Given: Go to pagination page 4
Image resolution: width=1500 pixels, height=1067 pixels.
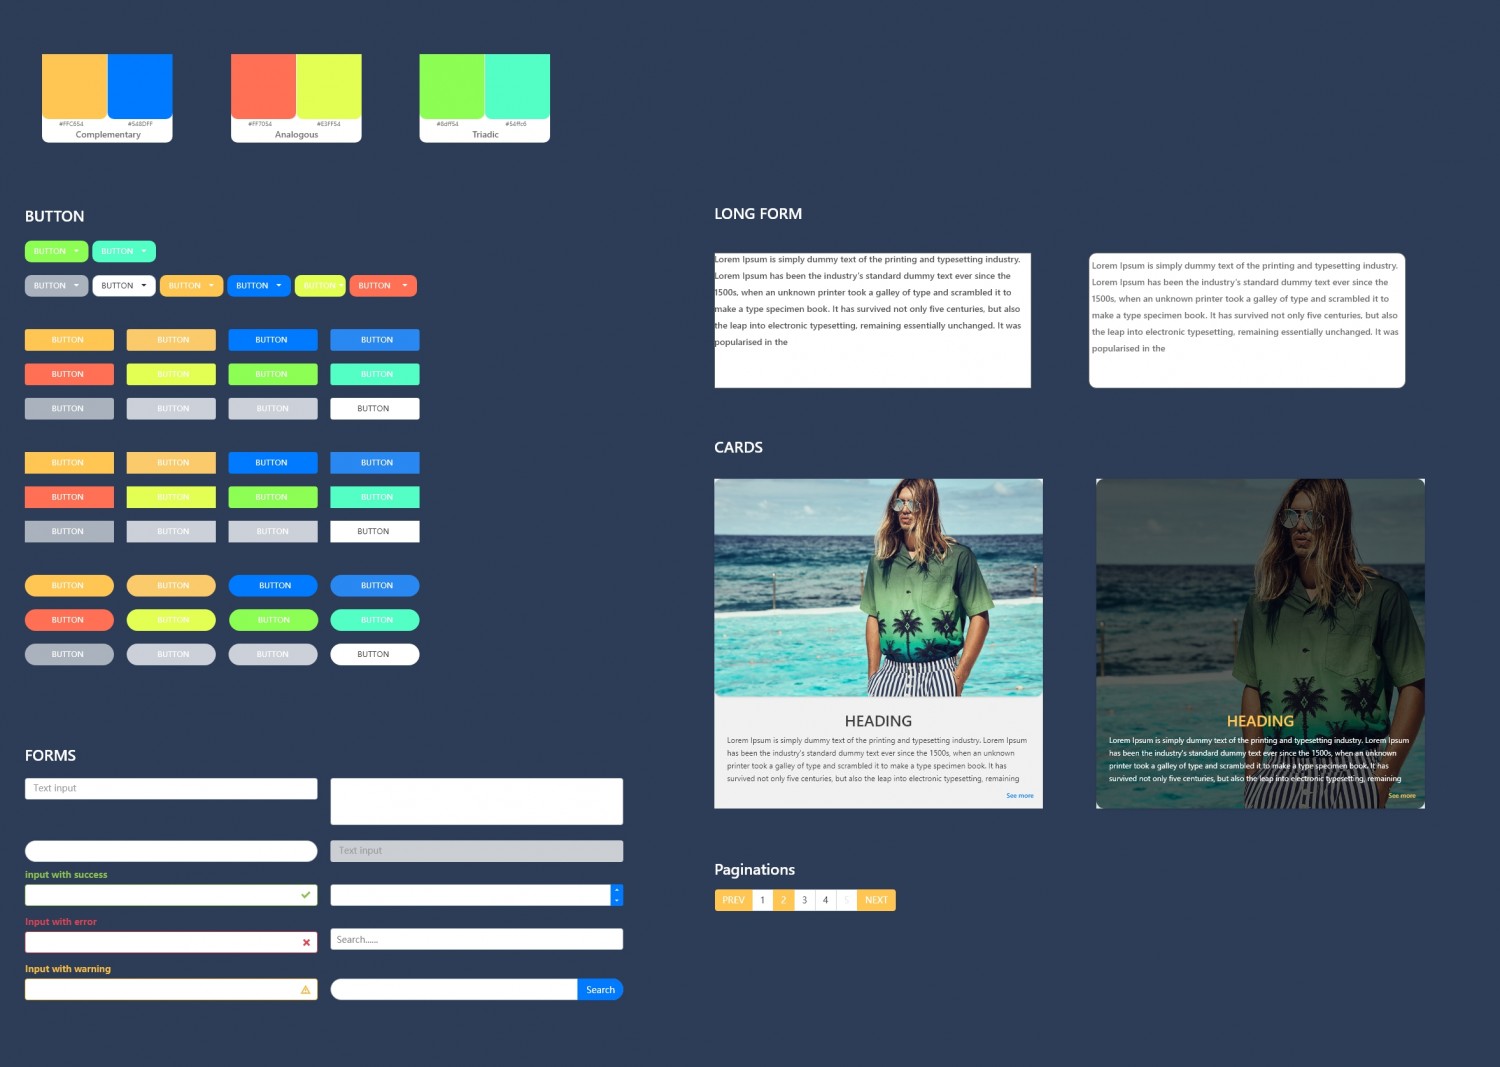Looking at the screenshot, I should point(826,900).
